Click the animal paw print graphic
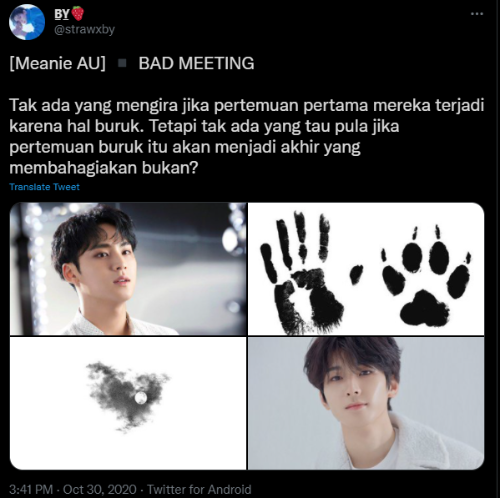 click(x=426, y=276)
